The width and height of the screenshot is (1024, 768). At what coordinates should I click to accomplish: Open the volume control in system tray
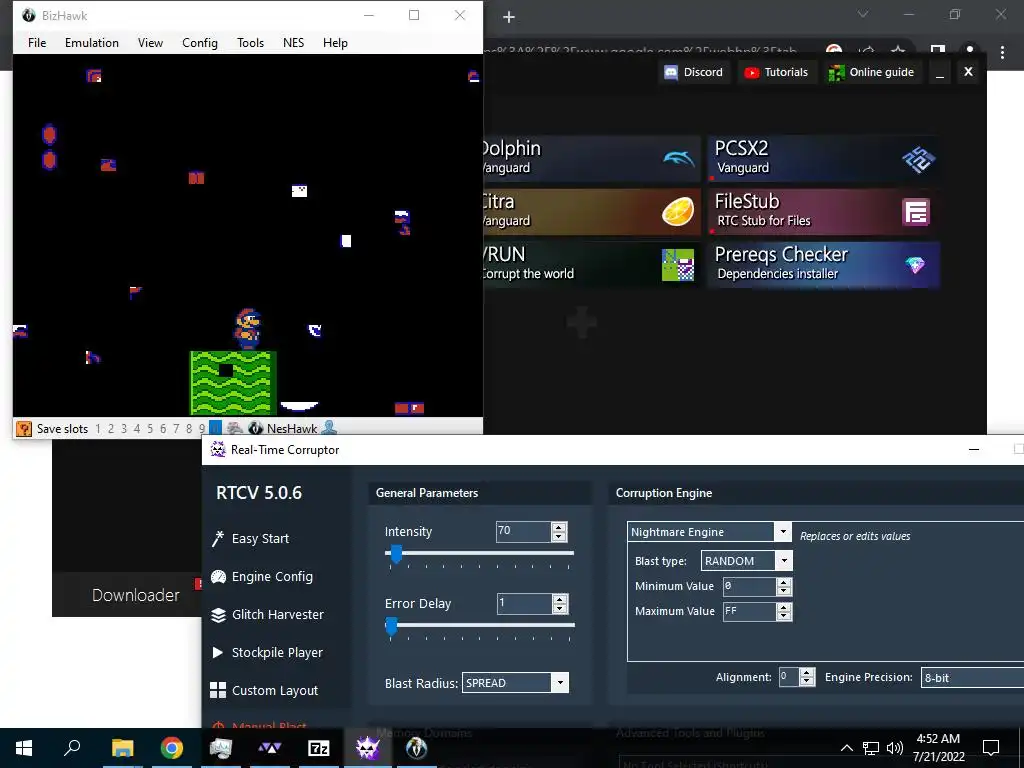pos(895,748)
